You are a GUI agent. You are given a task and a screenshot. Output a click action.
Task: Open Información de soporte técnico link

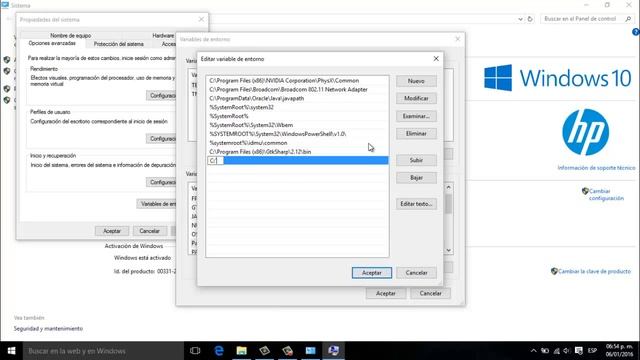coord(596,168)
